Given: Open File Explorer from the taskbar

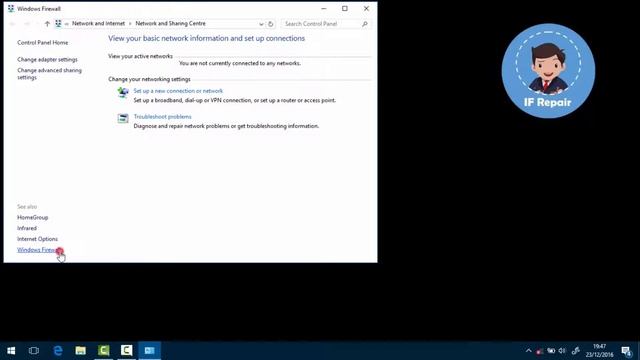Looking at the screenshot, I should (x=80, y=351).
